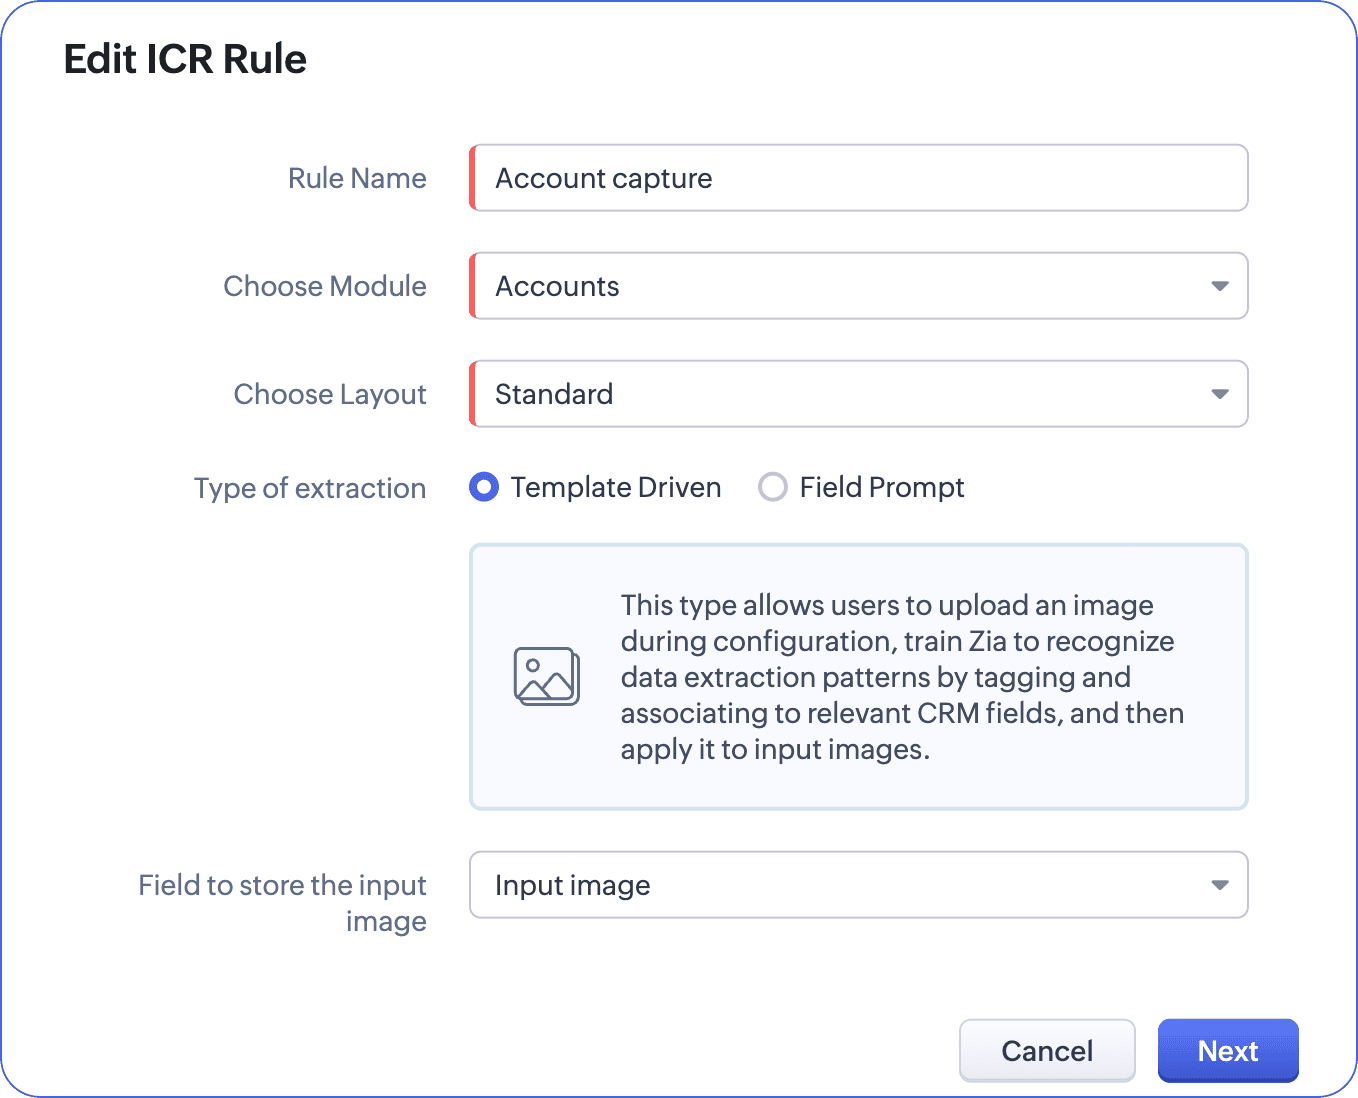The image size is (1358, 1098).
Task: Click the Rule Name label
Action: [357, 178]
